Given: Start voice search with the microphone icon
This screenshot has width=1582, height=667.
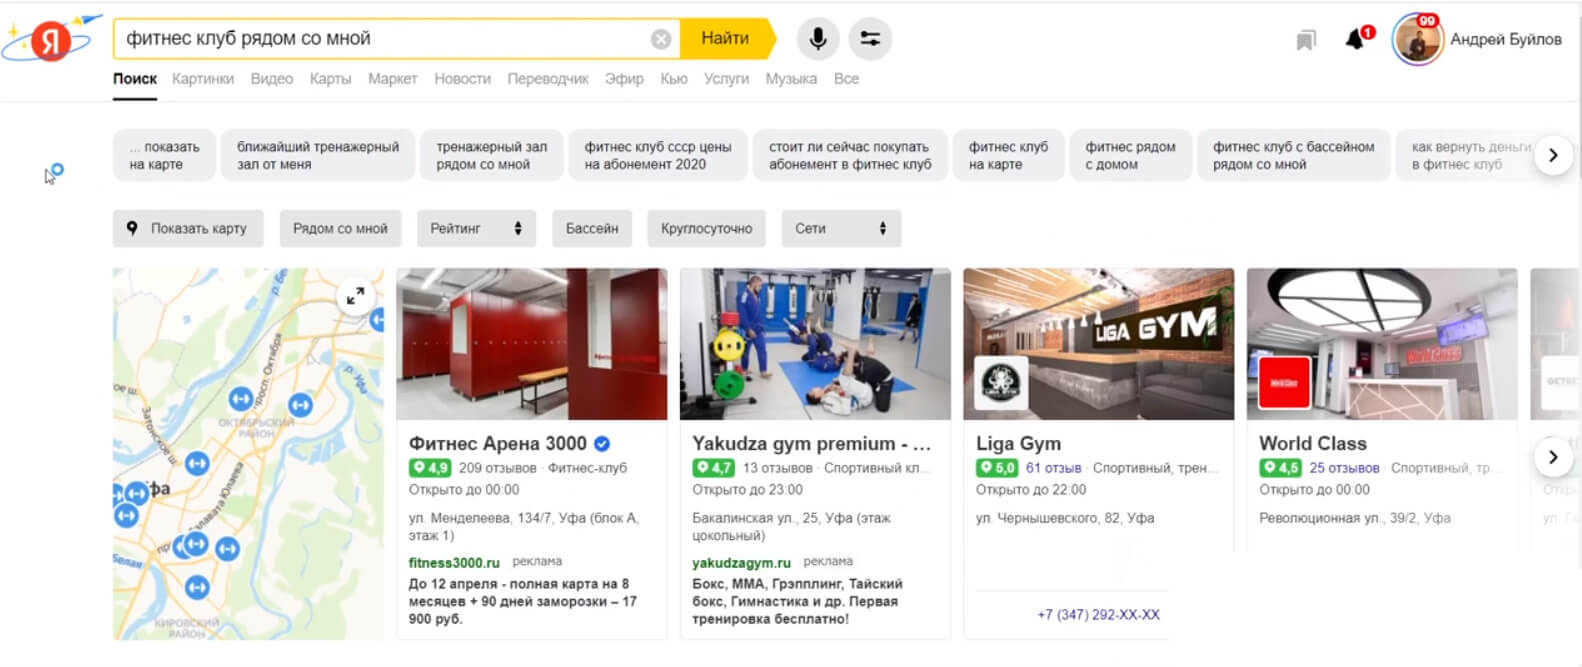Looking at the screenshot, I should [x=818, y=39].
